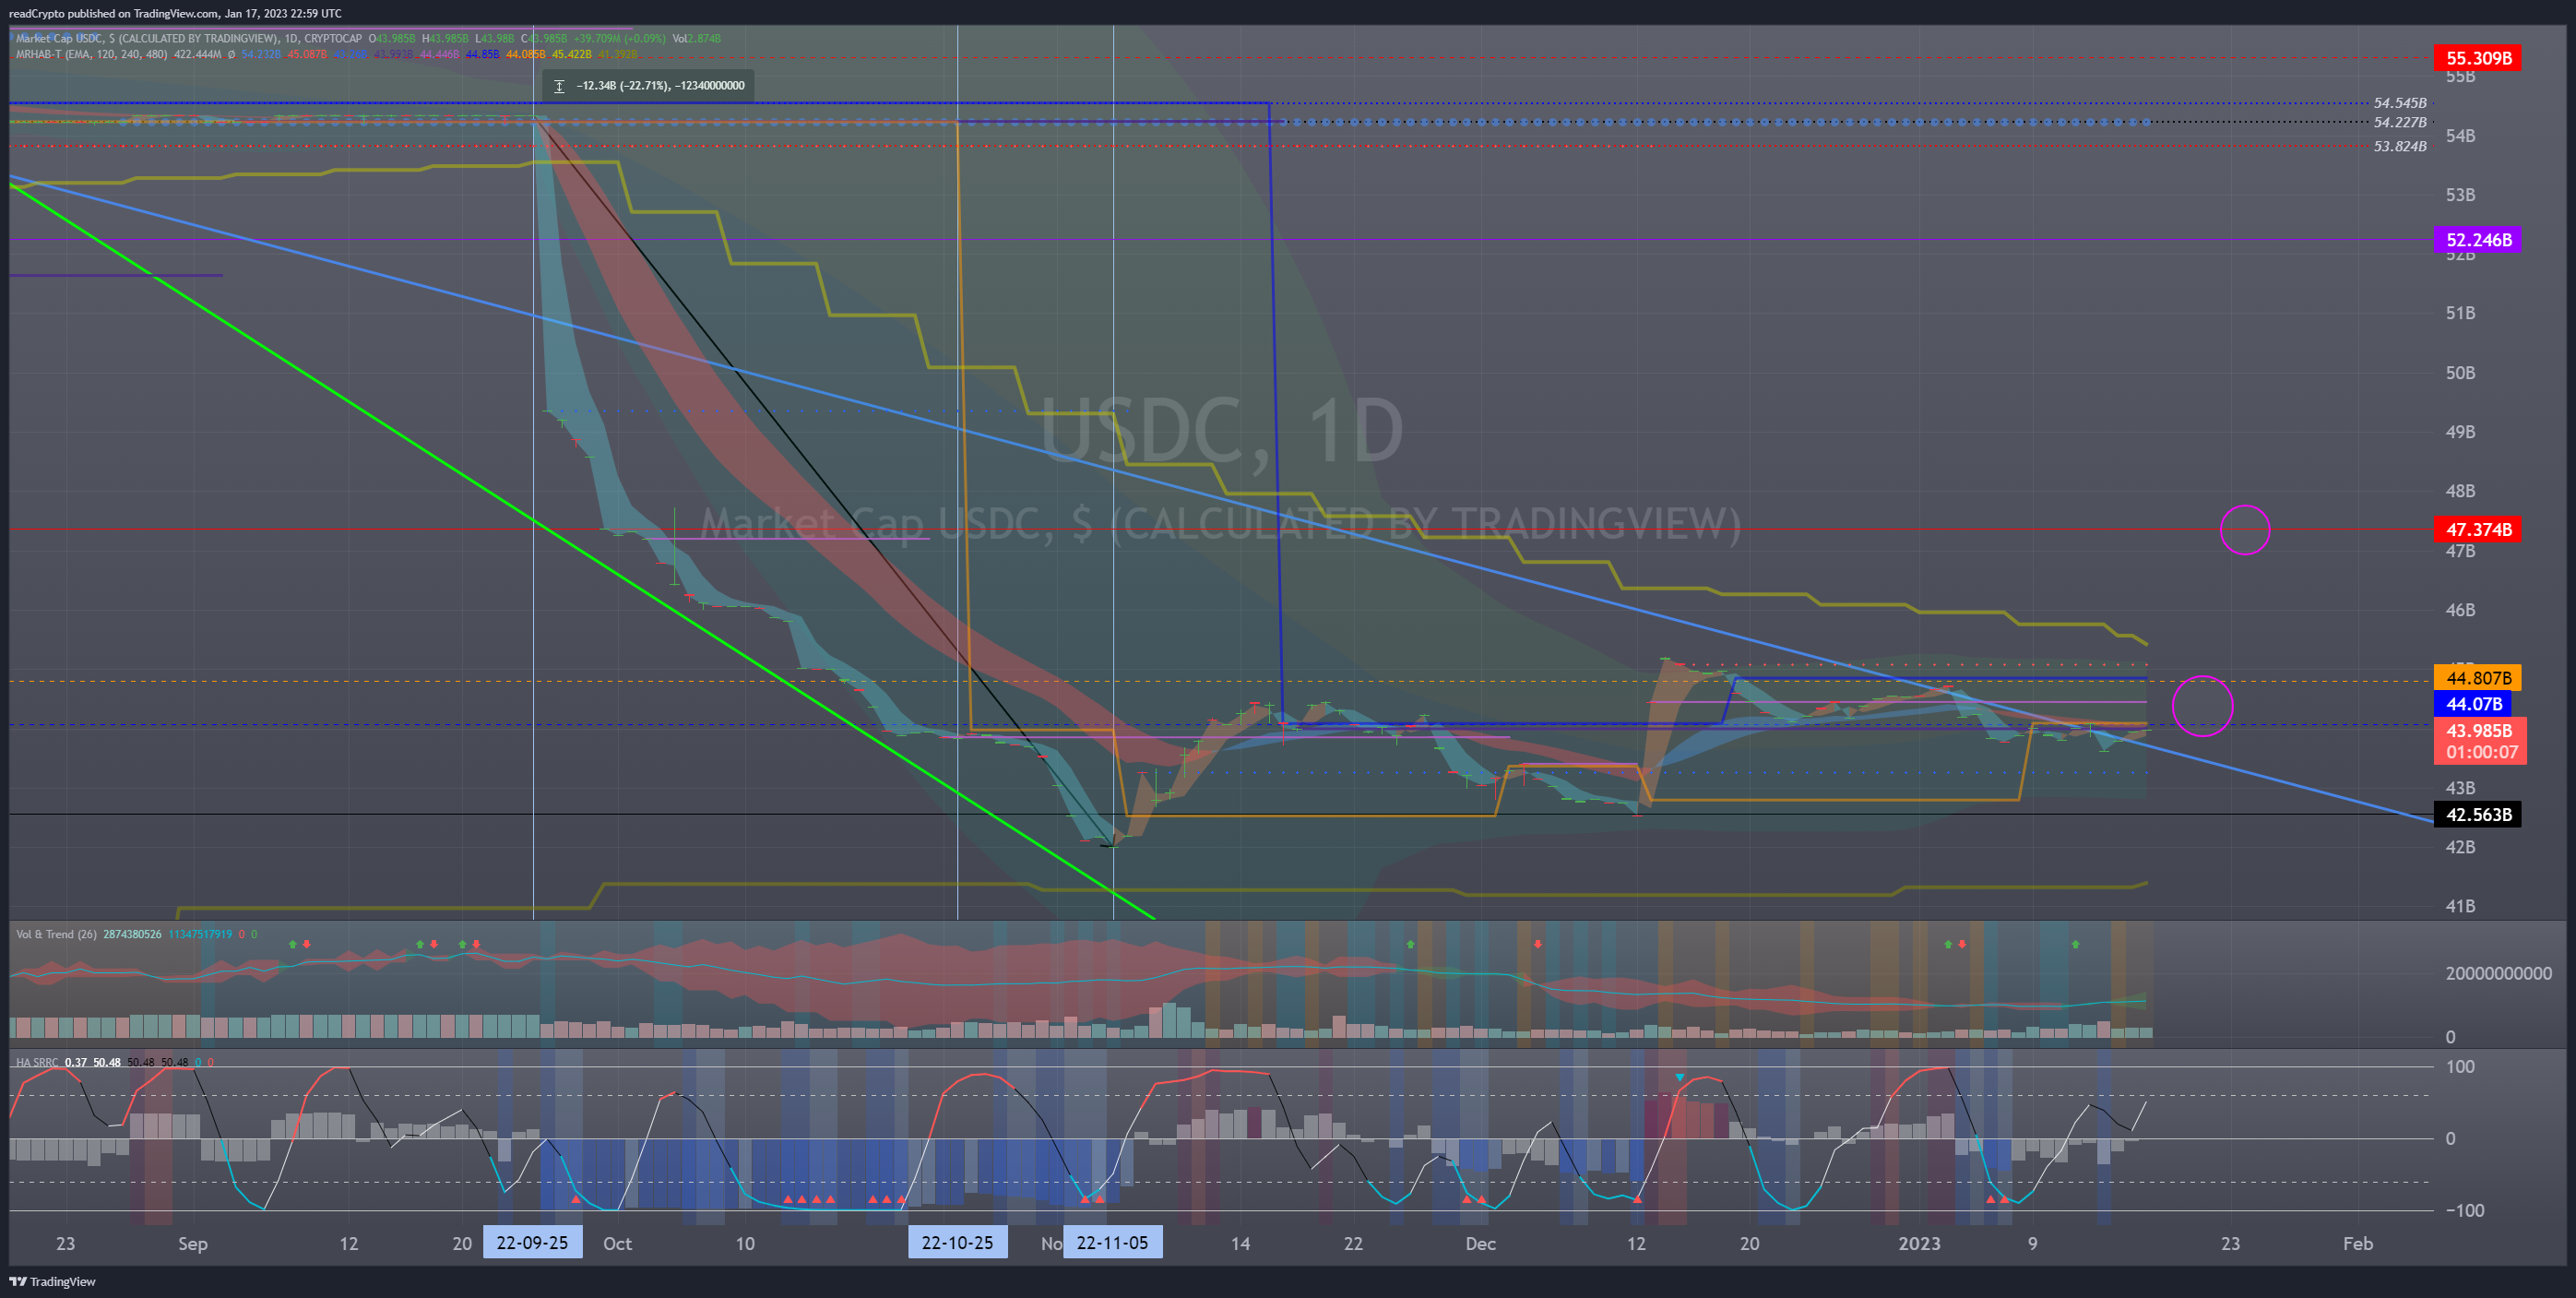Click the measure tool height icon in tooltip
Screen dimensions: 2576x1298
click(x=559, y=86)
